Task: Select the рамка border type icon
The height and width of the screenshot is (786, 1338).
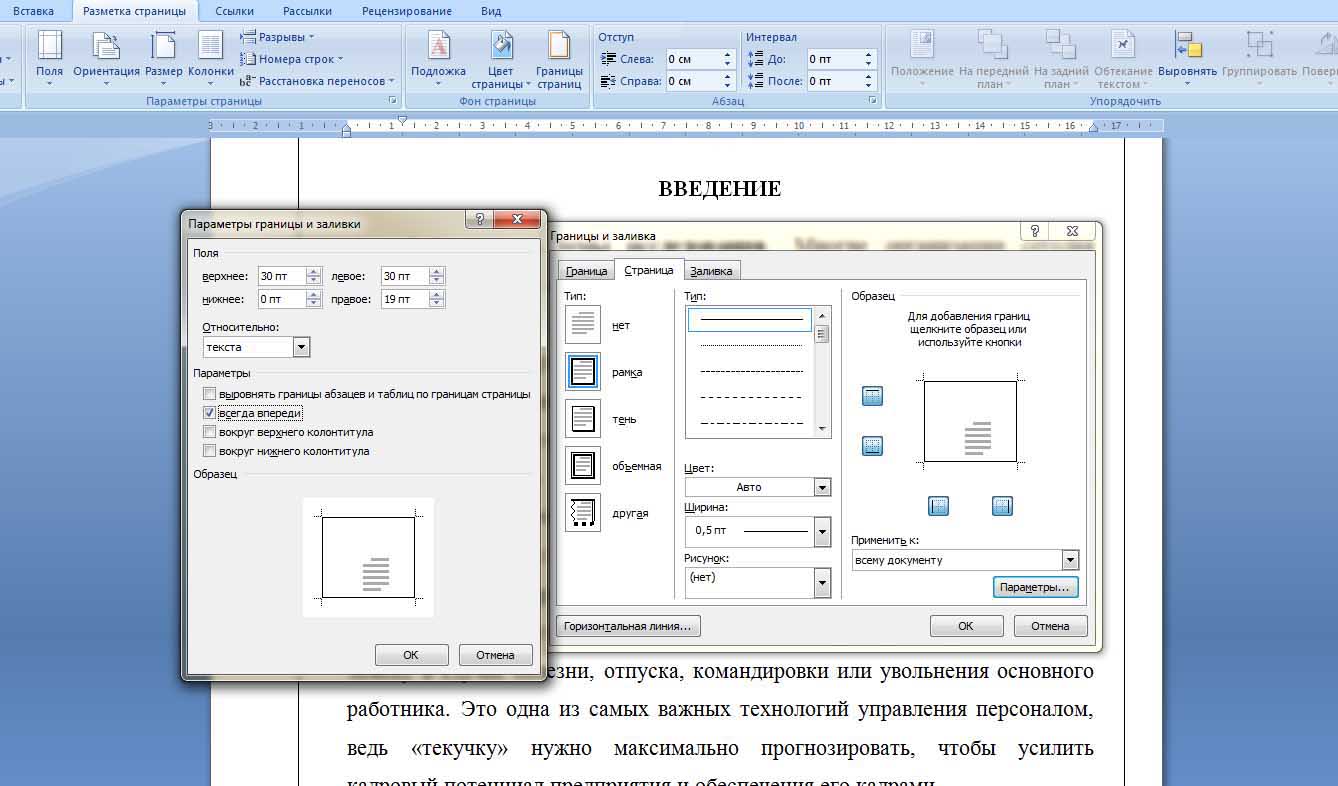Action: tap(583, 372)
